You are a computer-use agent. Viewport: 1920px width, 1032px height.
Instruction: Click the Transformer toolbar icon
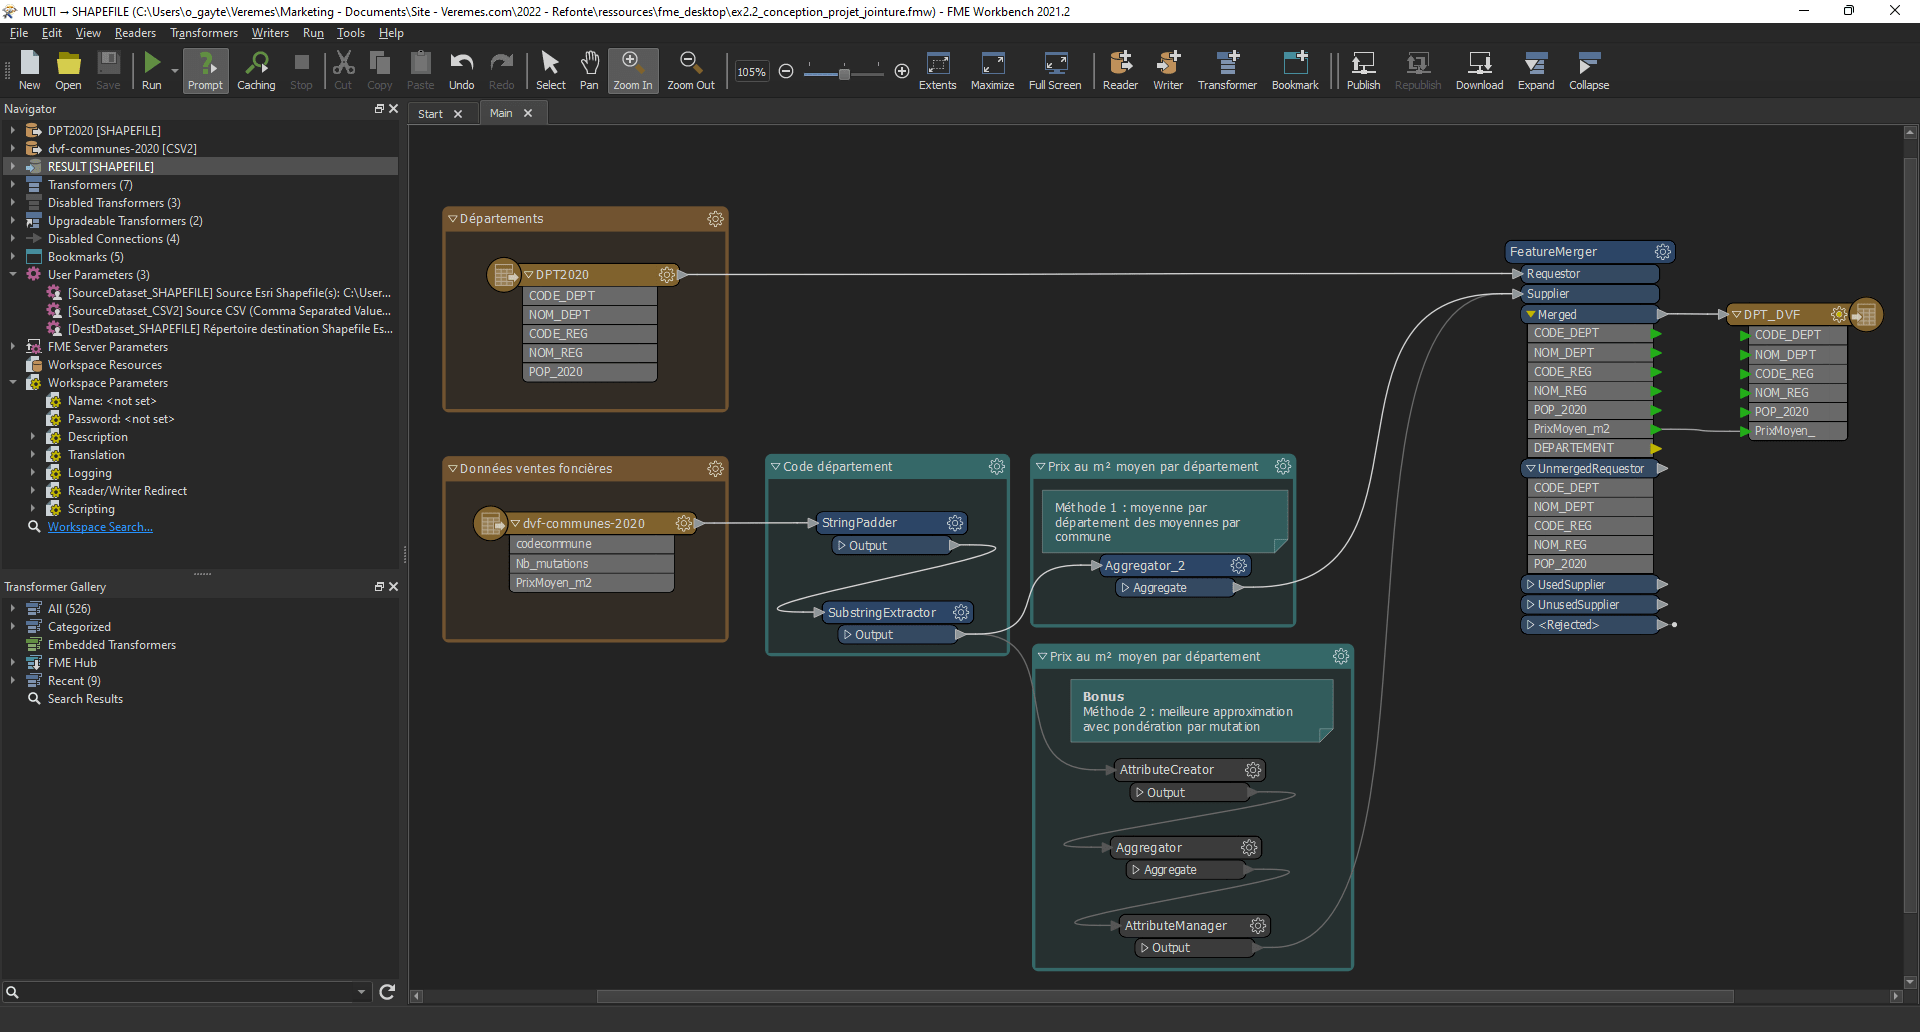click(x=1227, y=70)
